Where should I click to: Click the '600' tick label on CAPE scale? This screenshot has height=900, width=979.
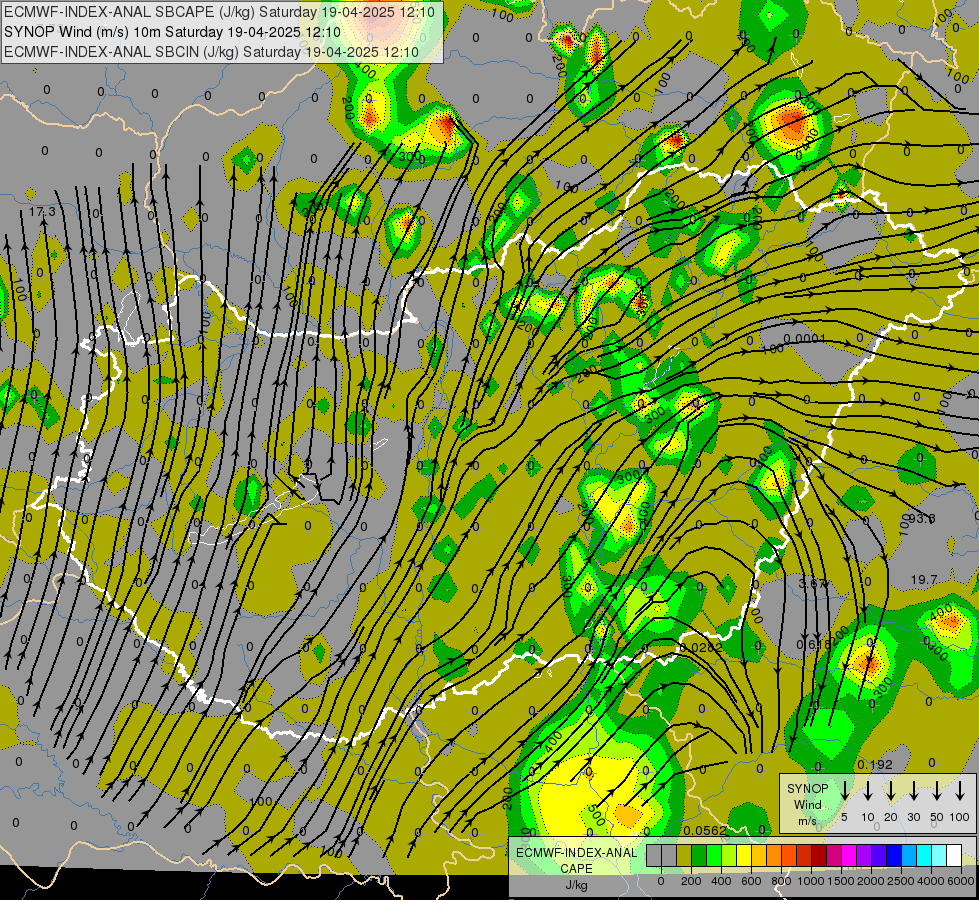[x=751, y=881]
